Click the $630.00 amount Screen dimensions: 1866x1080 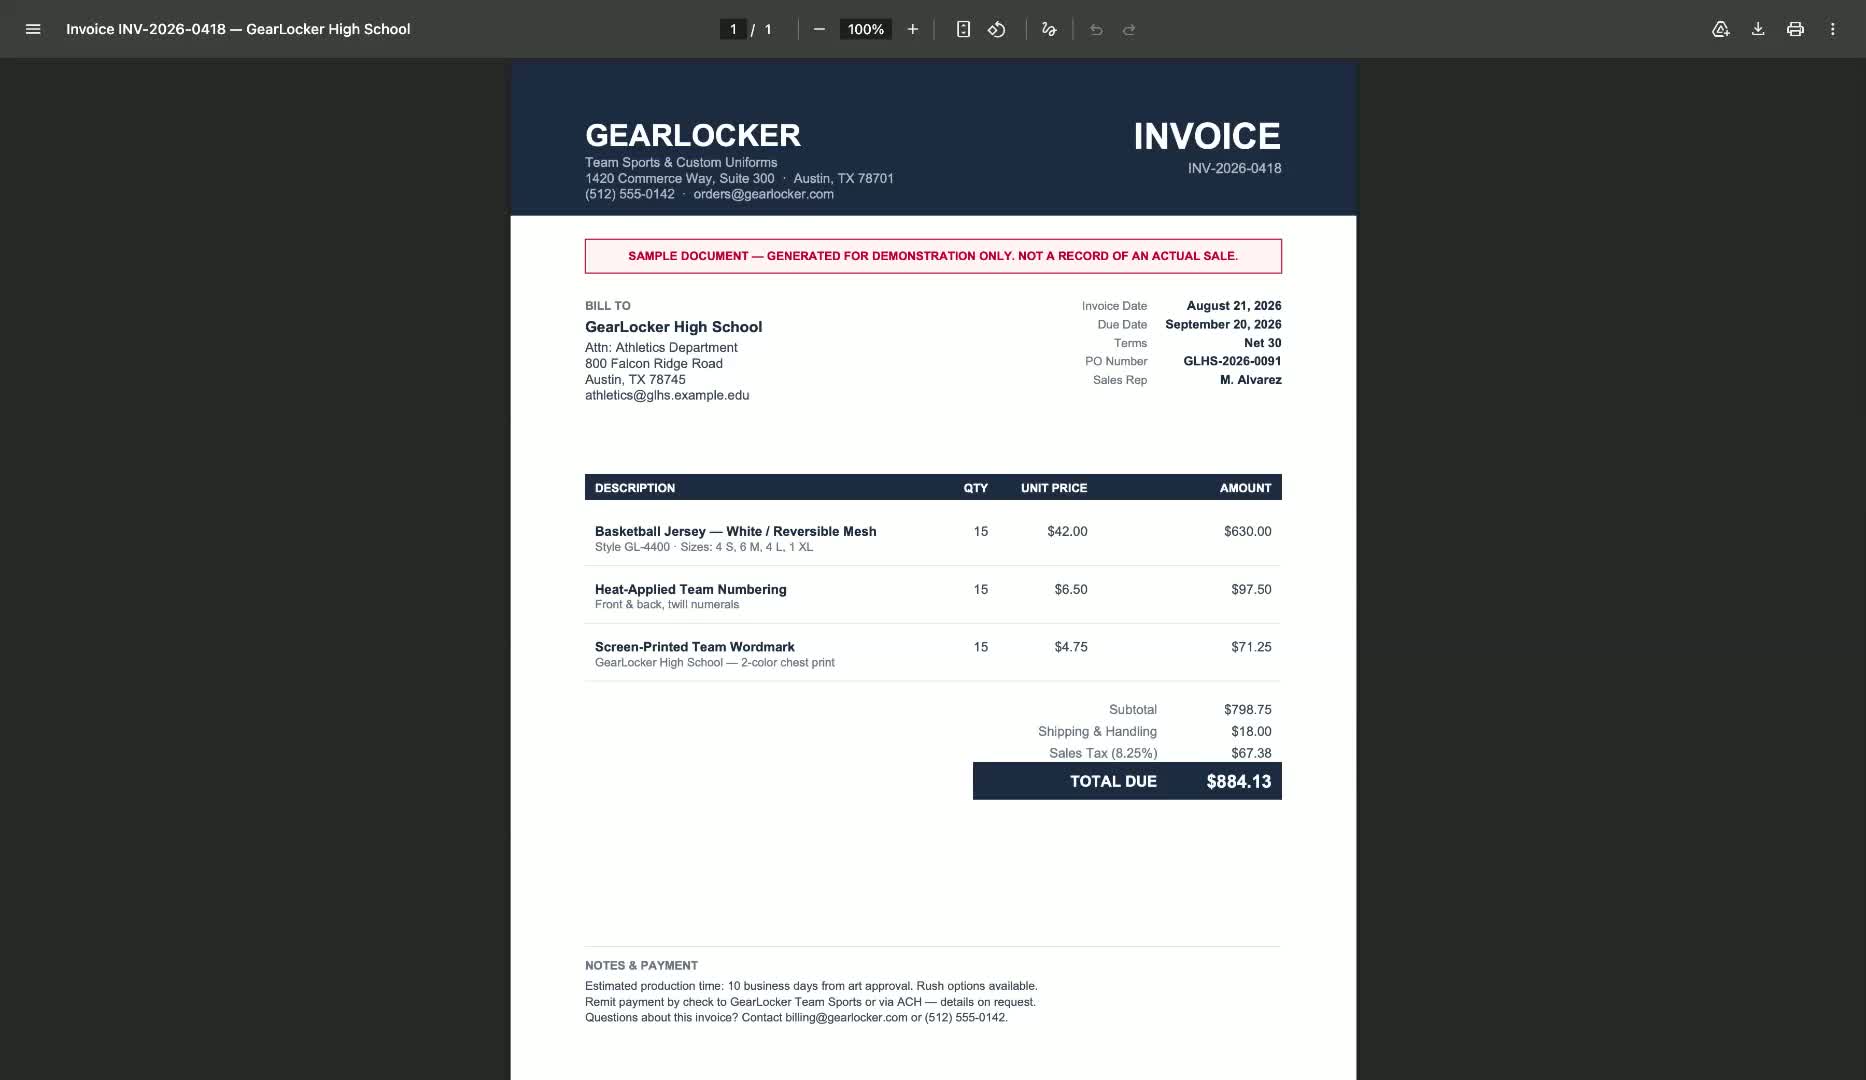pyautogui.click(x=1248, y=531)
